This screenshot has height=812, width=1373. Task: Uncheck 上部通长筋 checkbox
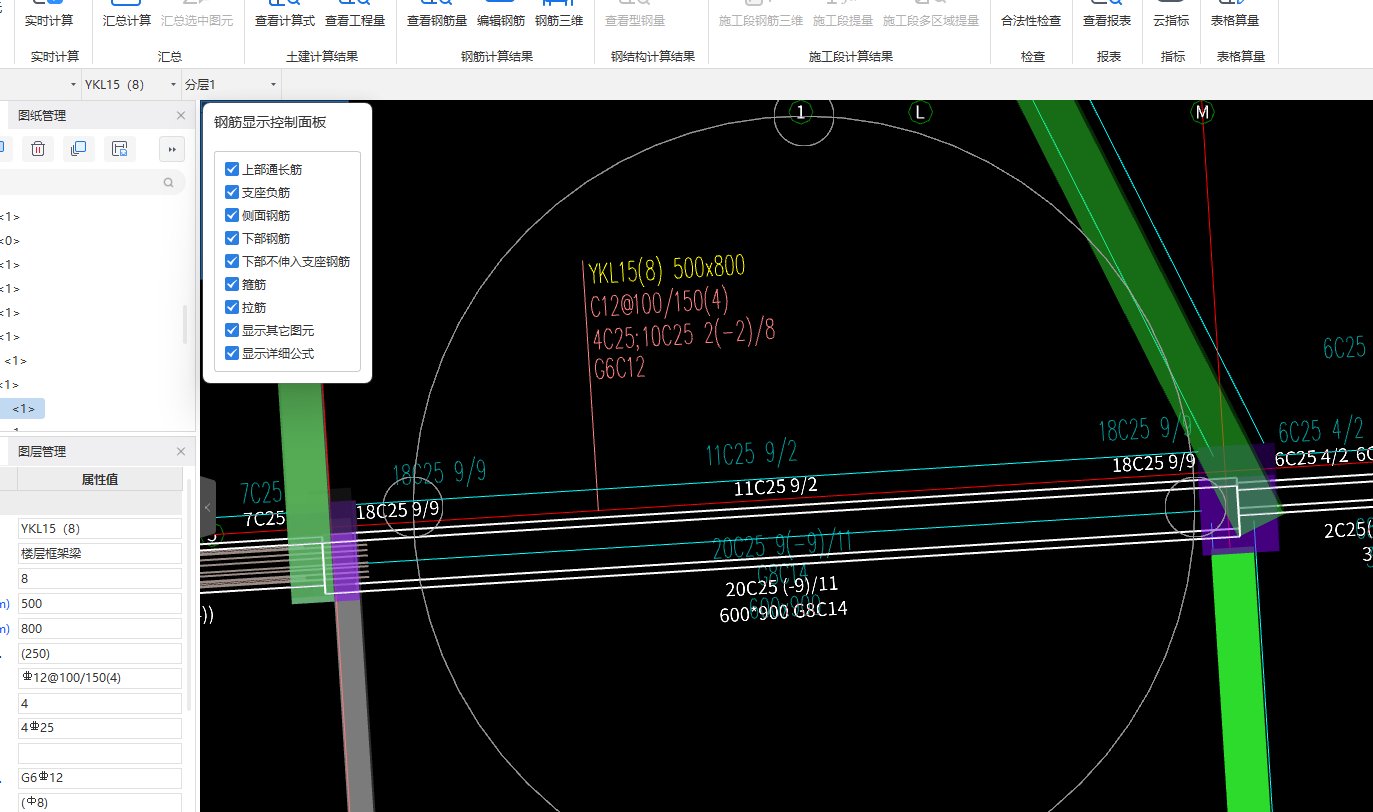point(232,169)
